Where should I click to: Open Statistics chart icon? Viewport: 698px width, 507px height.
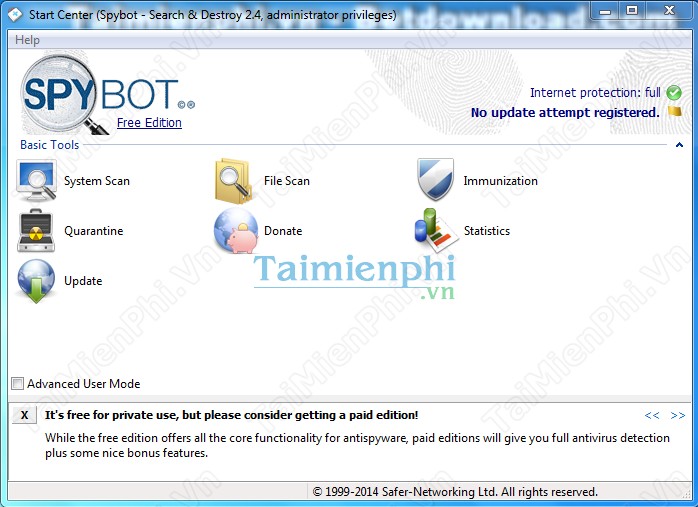tap(436, 230)
